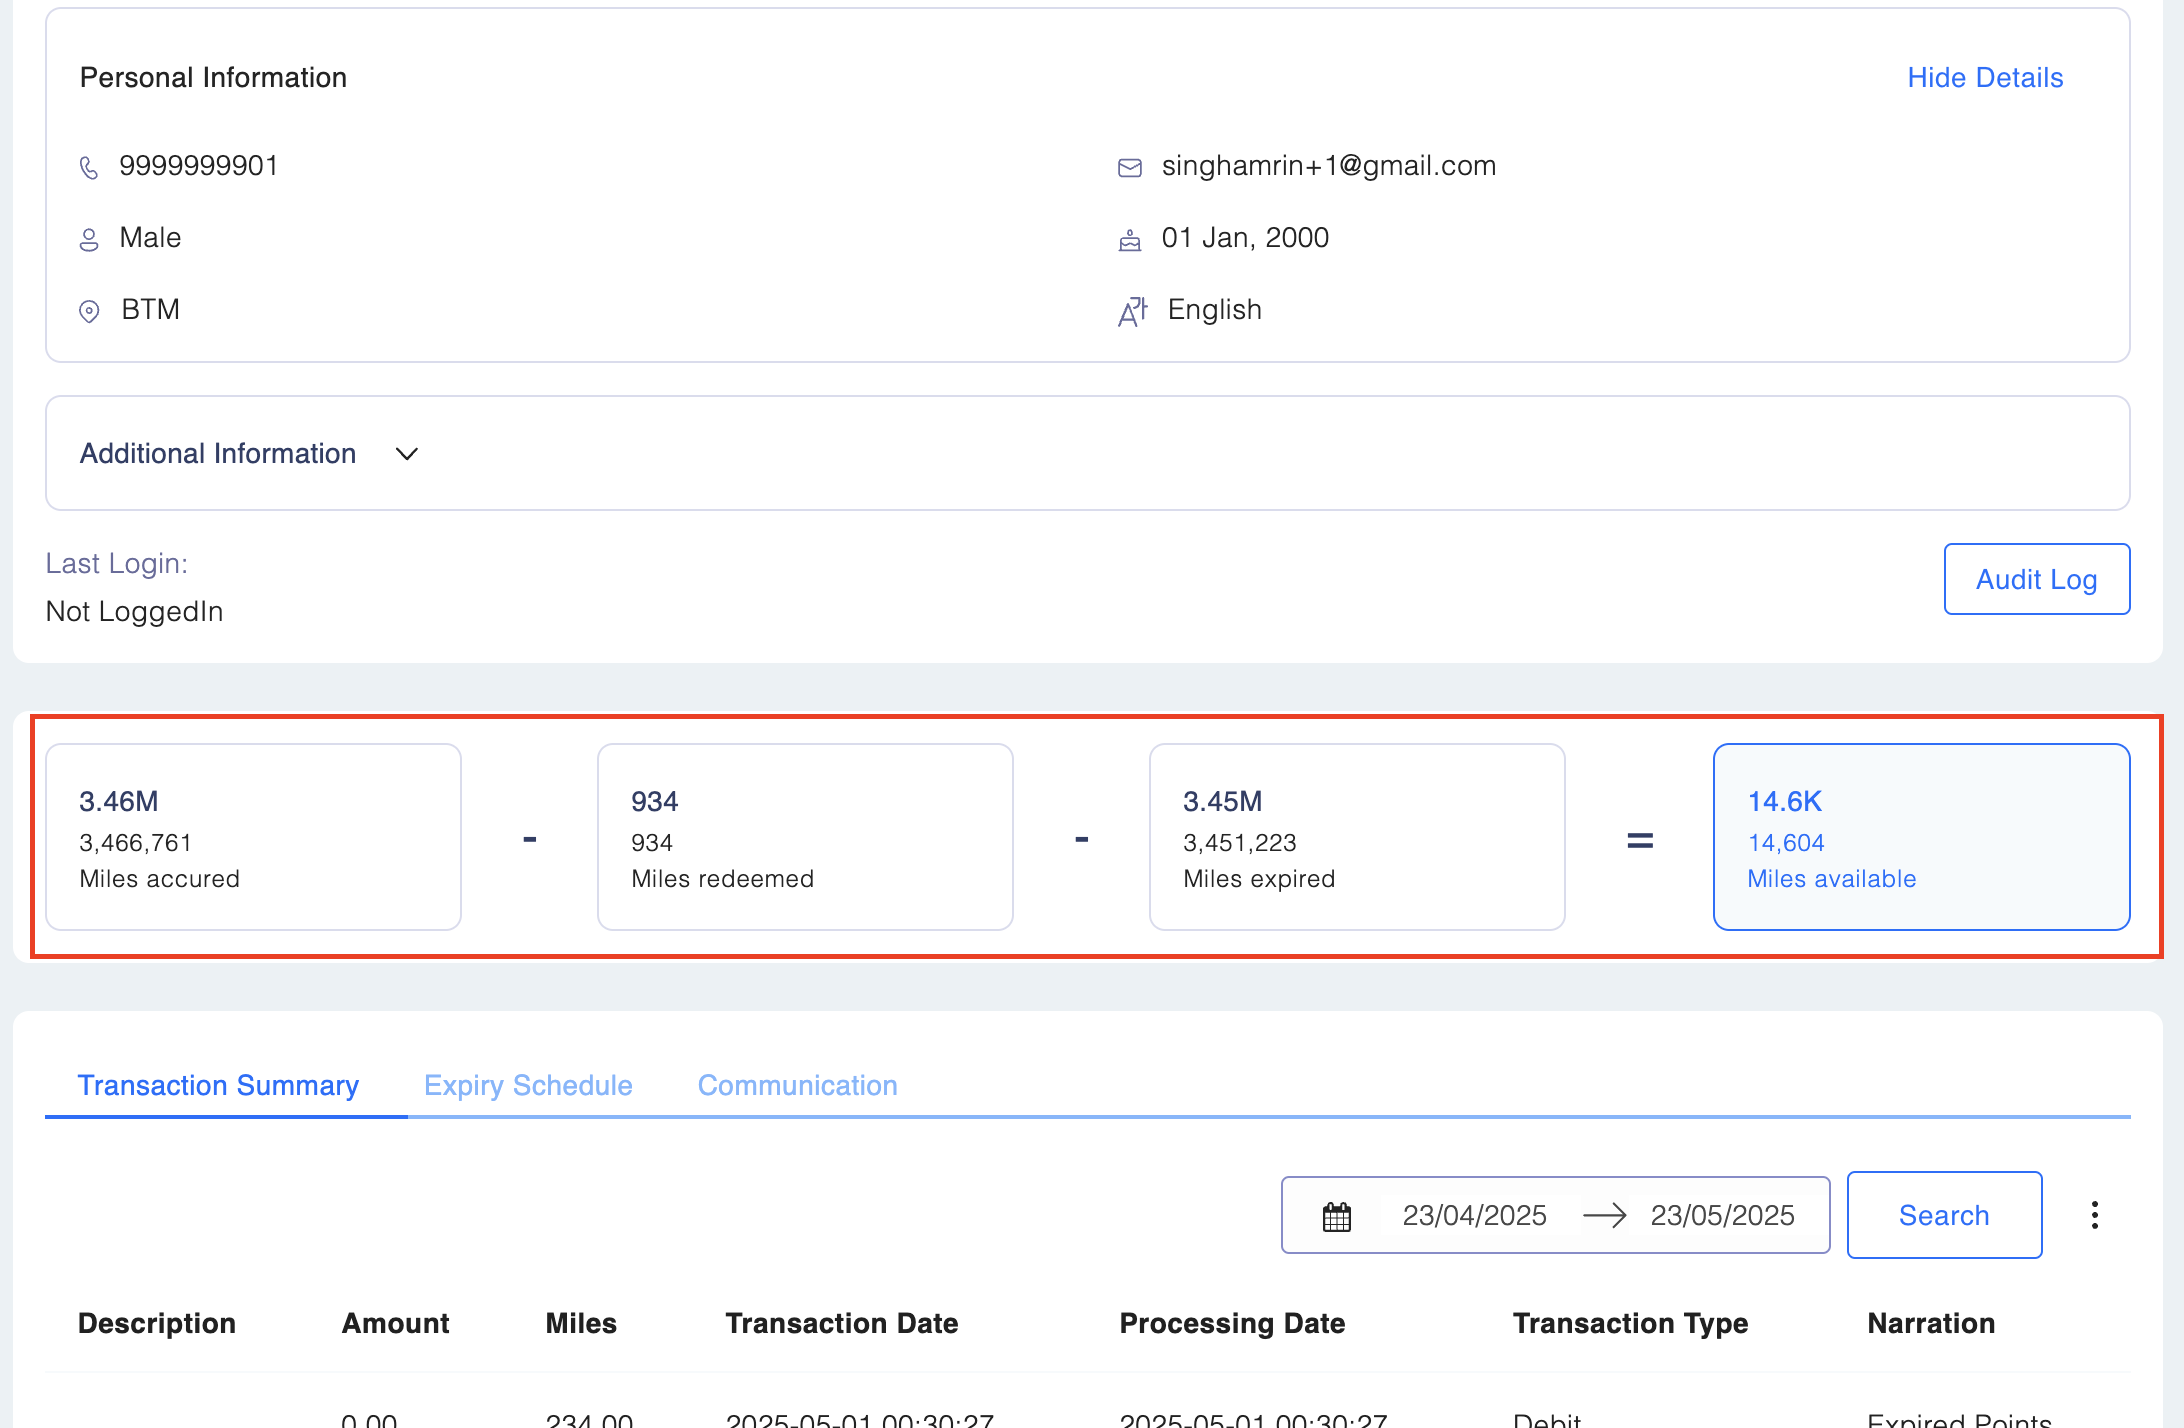The height and width of the screenshot is (1428, 2184).
Task: Open the Communication tab
Action: tap(797, 1085)
